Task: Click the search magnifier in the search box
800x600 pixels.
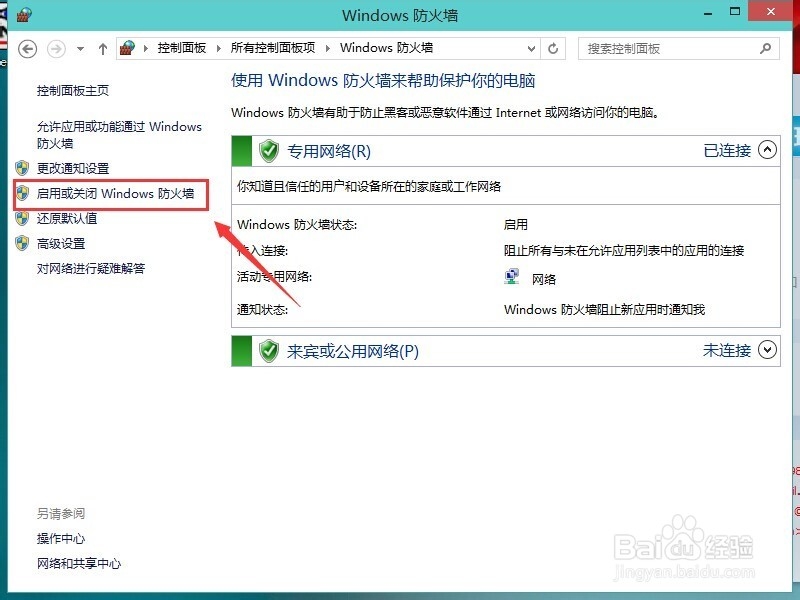Action: tap(765, 48)
